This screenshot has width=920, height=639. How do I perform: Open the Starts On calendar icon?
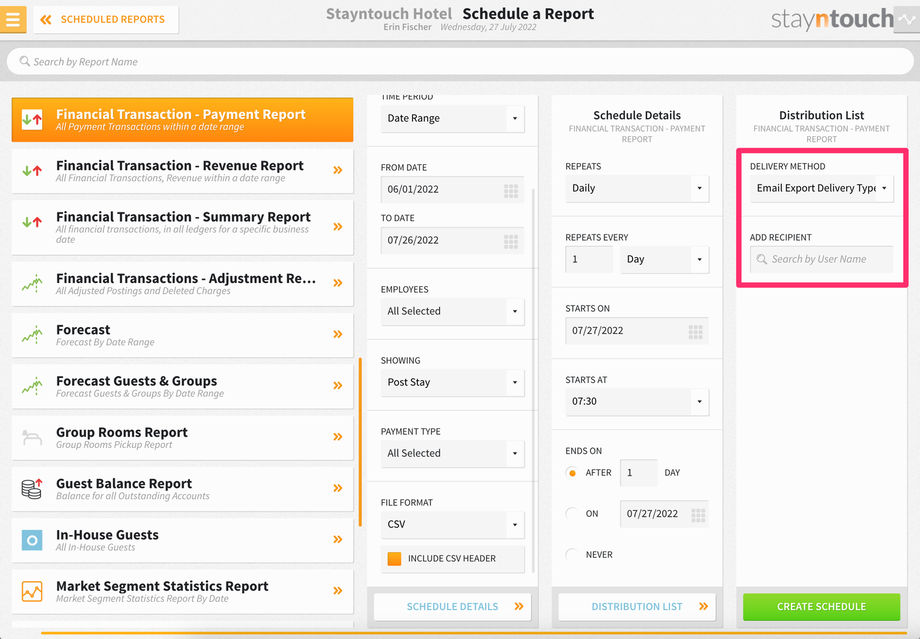tap(696, 332)
